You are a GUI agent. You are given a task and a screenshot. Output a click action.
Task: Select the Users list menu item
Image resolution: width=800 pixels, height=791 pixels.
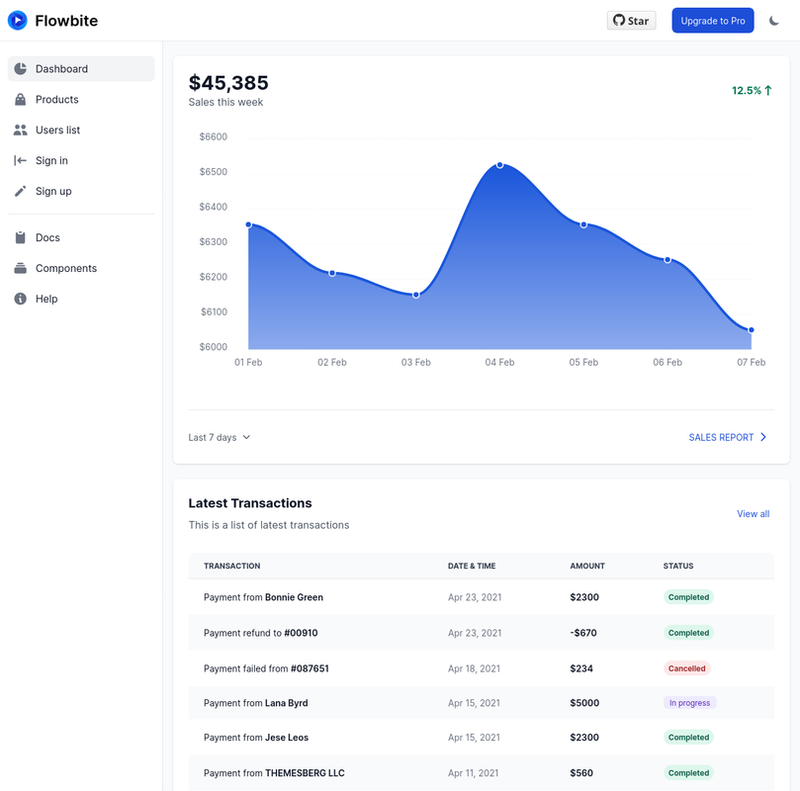(x=81, y=130)
